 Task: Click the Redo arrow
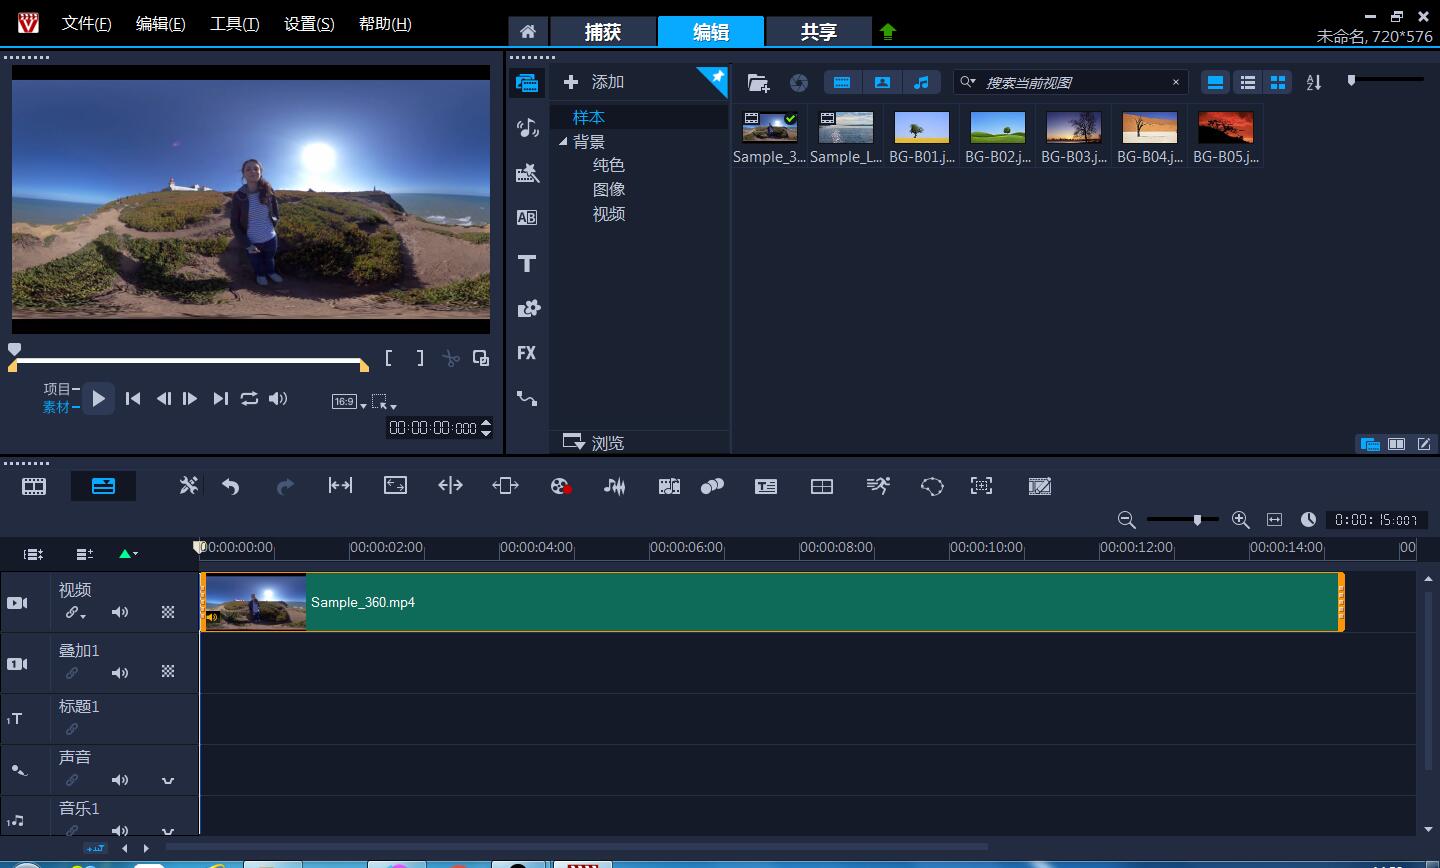285,486
